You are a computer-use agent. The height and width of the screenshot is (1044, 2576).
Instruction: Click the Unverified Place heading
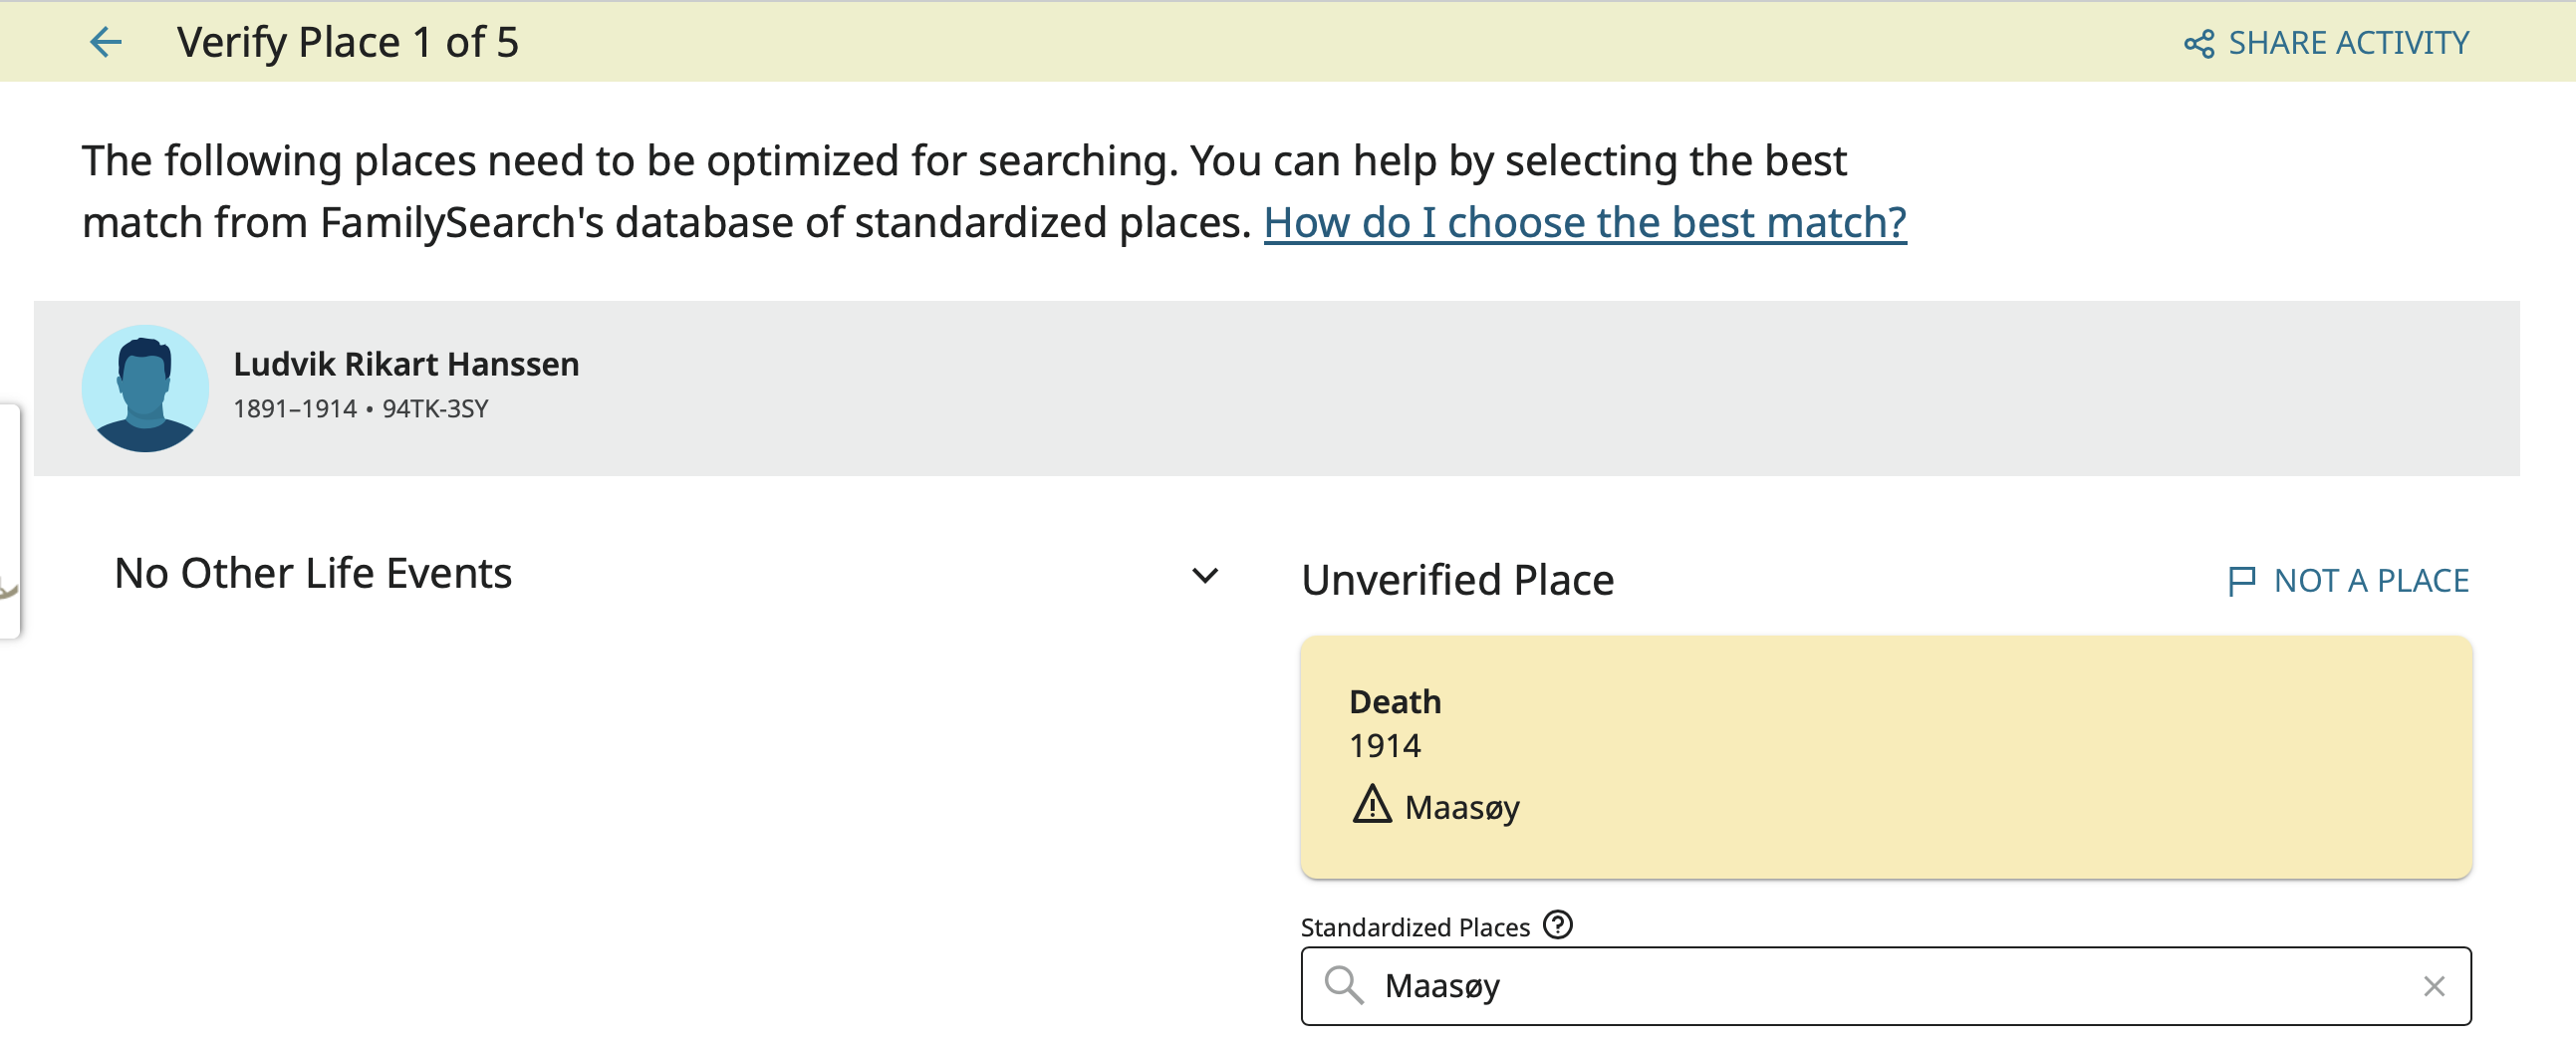[x=1457, y=580]
